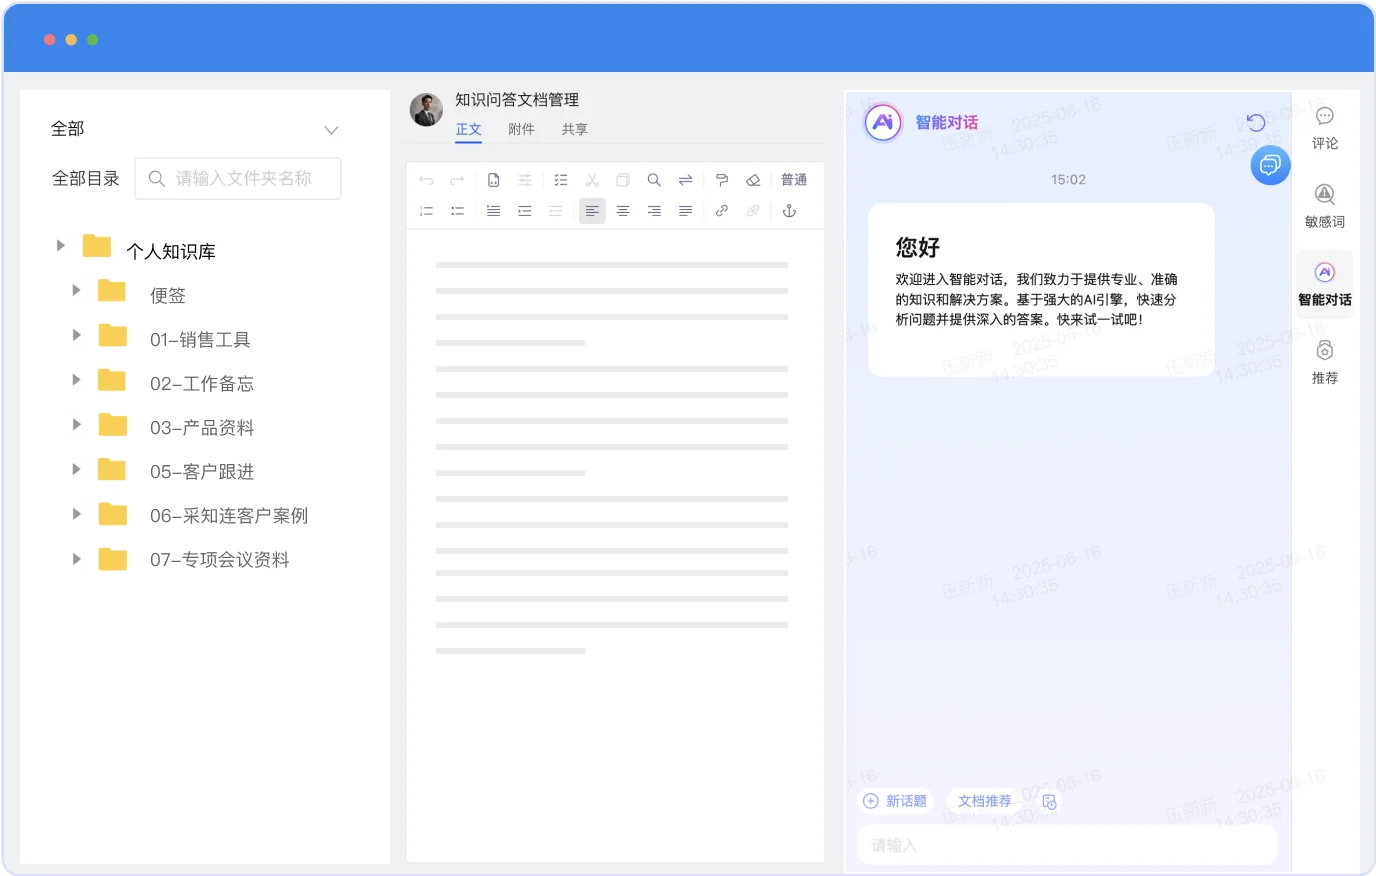Image resolution: width=1376 pixels, height=876 pixels.
Task: Open search using the magnifier toolbar icon
Action: pyautogui.click(x=654, y=180)
